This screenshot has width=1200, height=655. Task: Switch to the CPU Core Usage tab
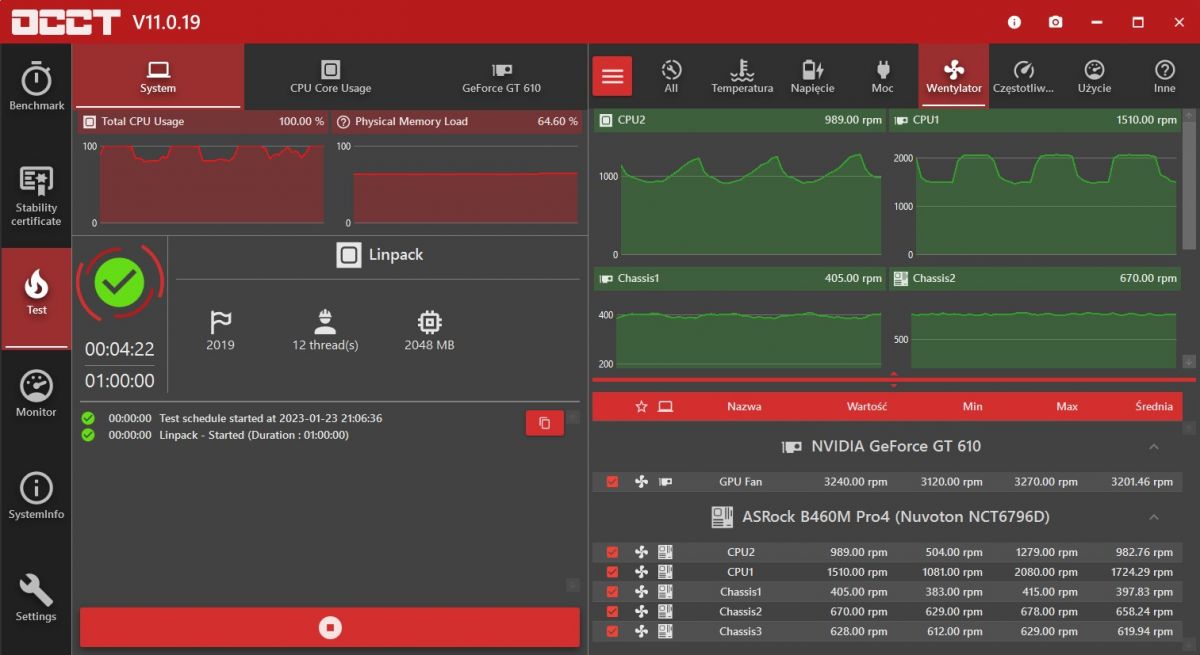pos(330,76)
